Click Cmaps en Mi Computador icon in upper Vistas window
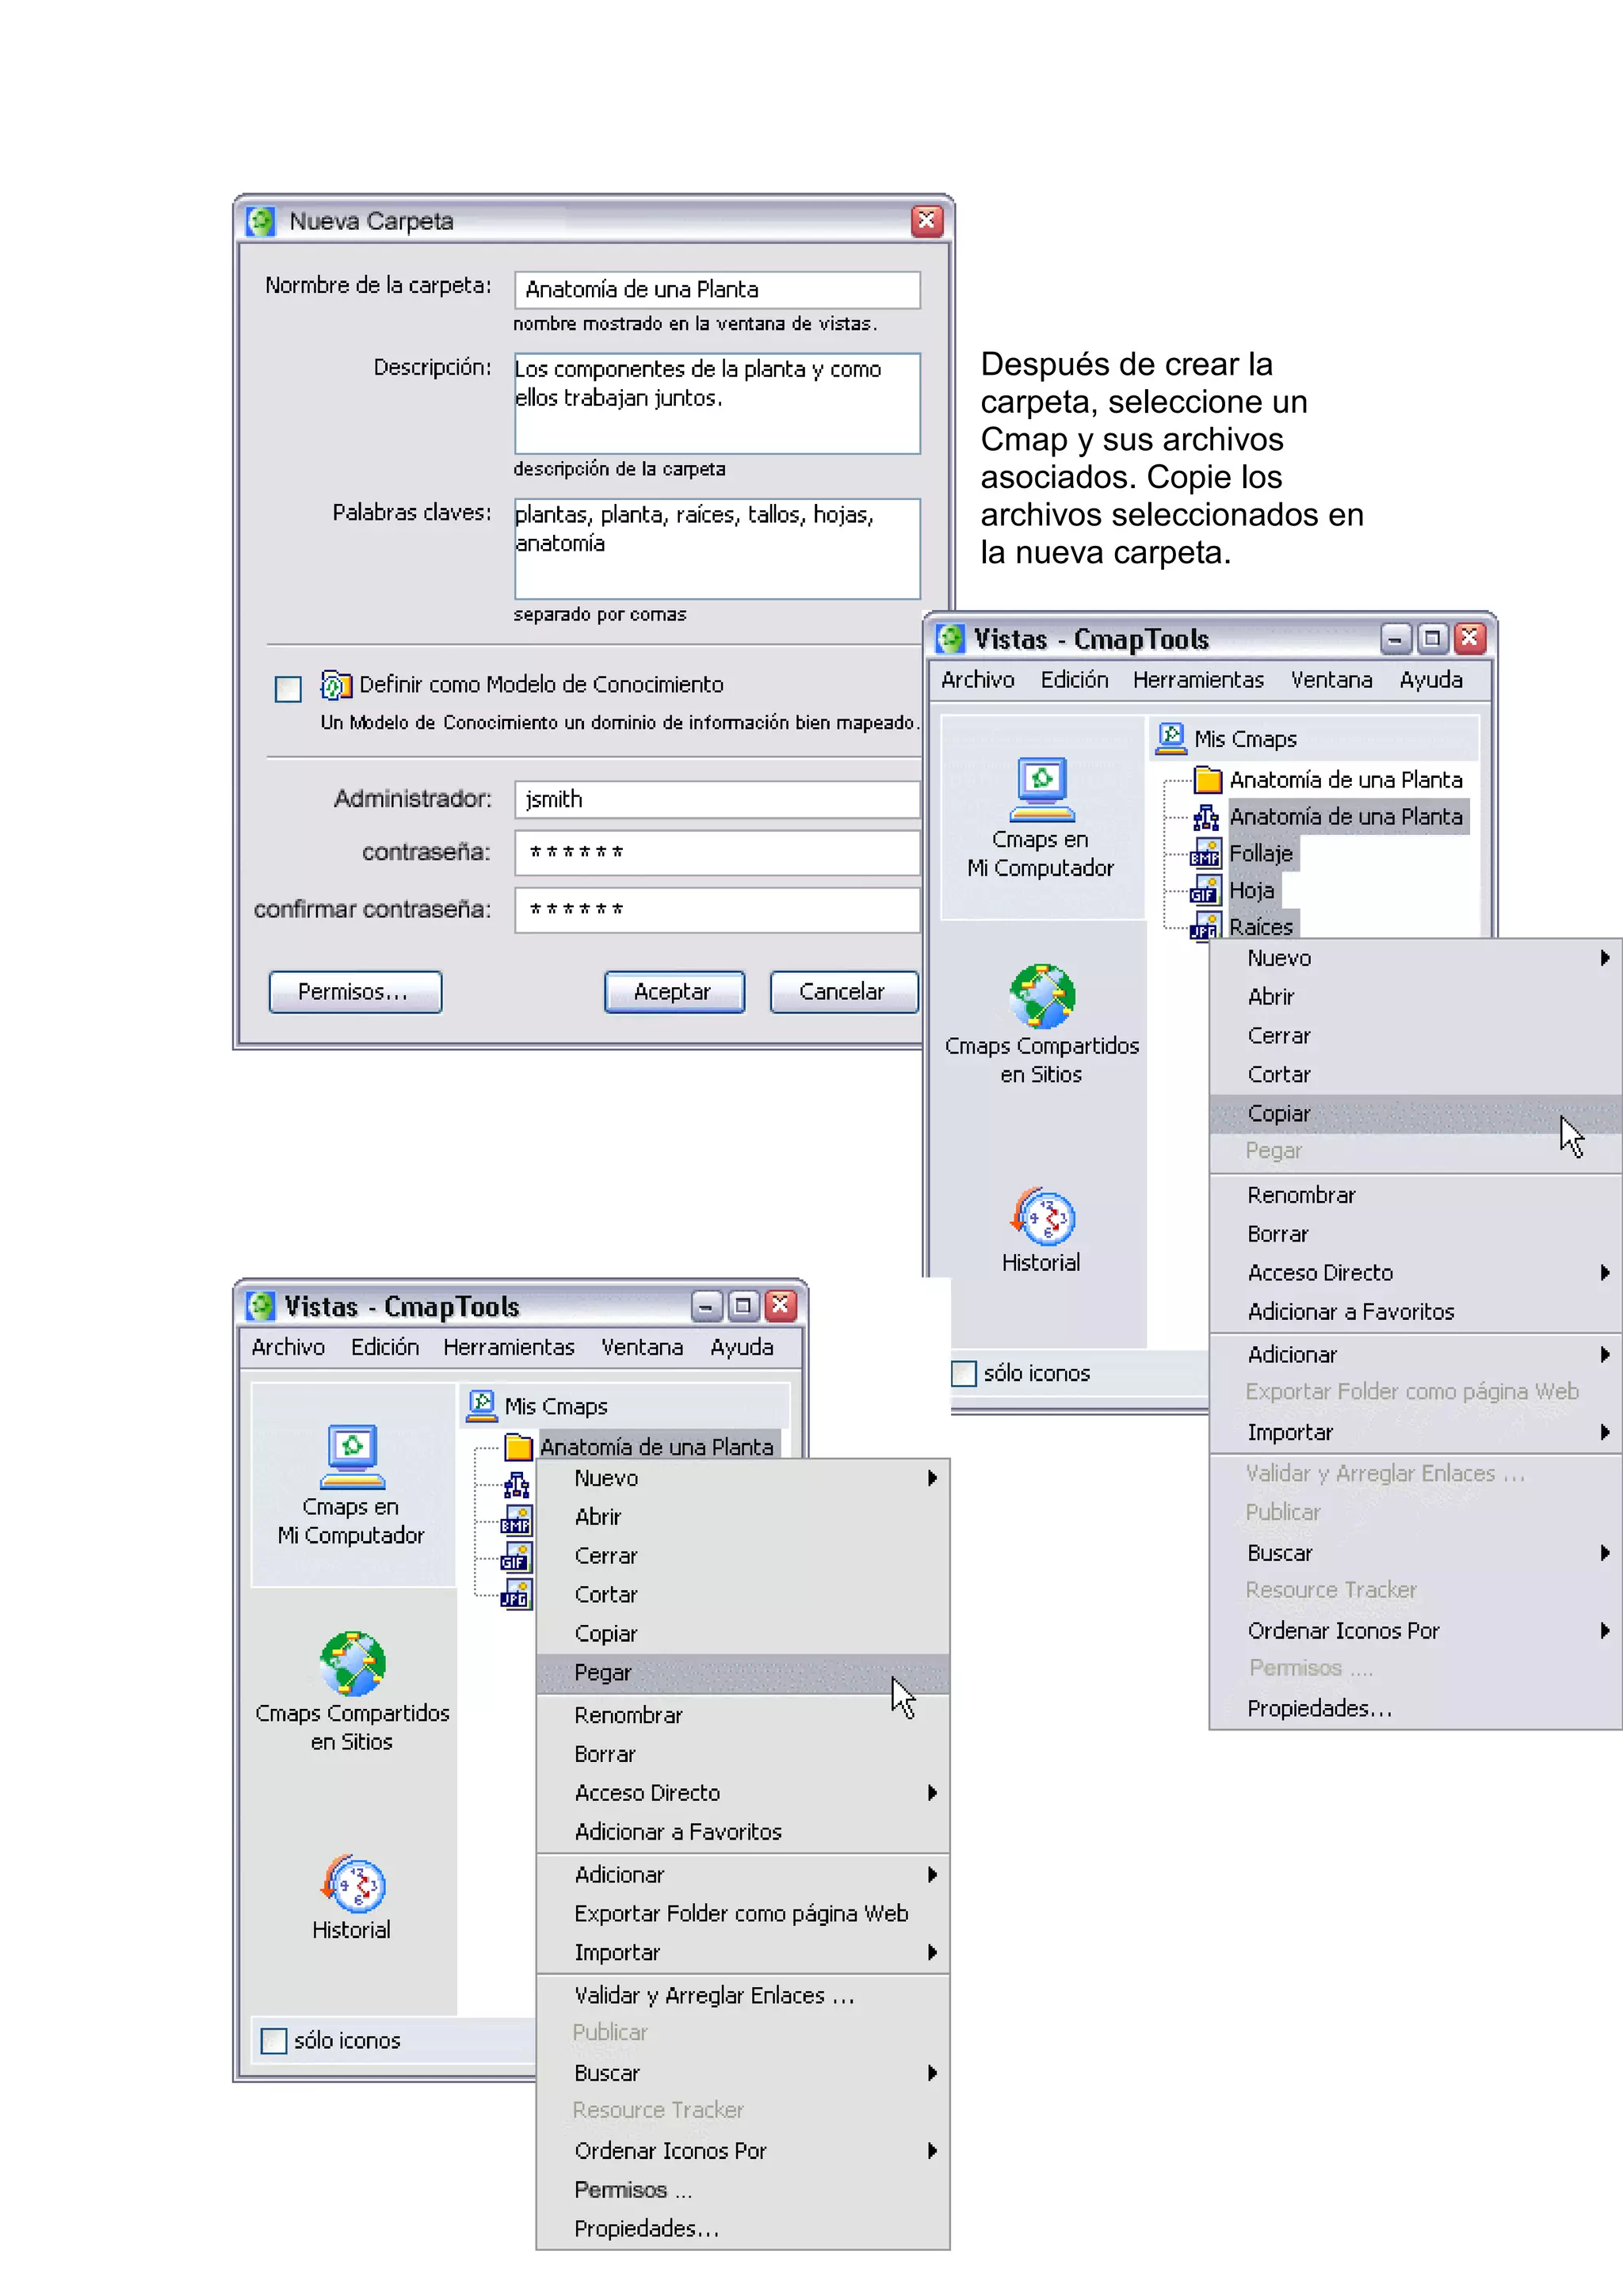The width and height of the screenshot is (1623, 2296). tap(1041, 788)
